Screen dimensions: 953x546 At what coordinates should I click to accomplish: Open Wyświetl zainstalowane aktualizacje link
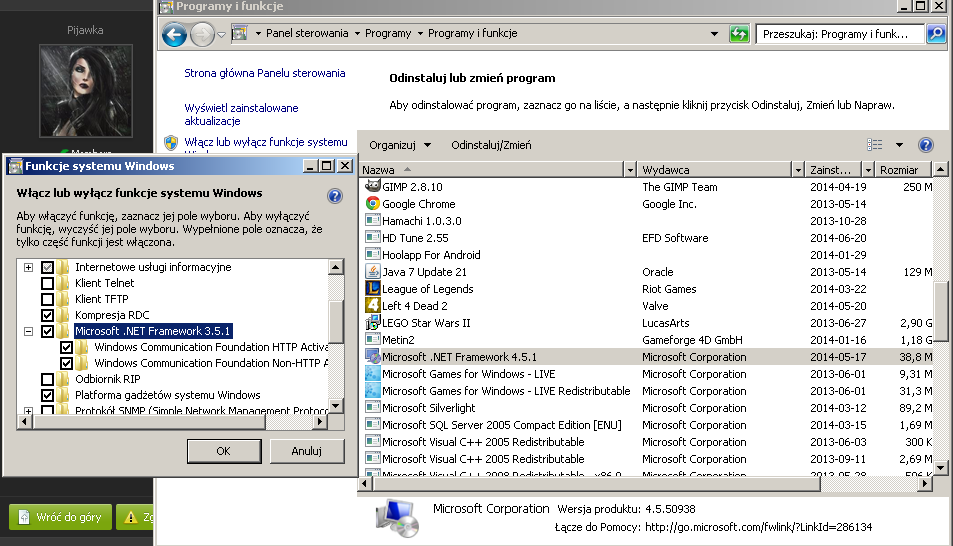(x=241, y=114)
